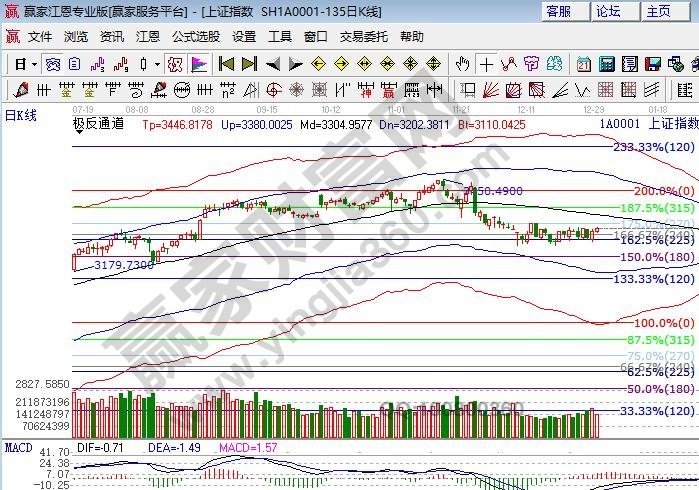The height and width of the screenshot is (490, 699).
Task: Jump to first bar with skip-to-start icon
Action: pyautogui.click(x=226, y=64)
